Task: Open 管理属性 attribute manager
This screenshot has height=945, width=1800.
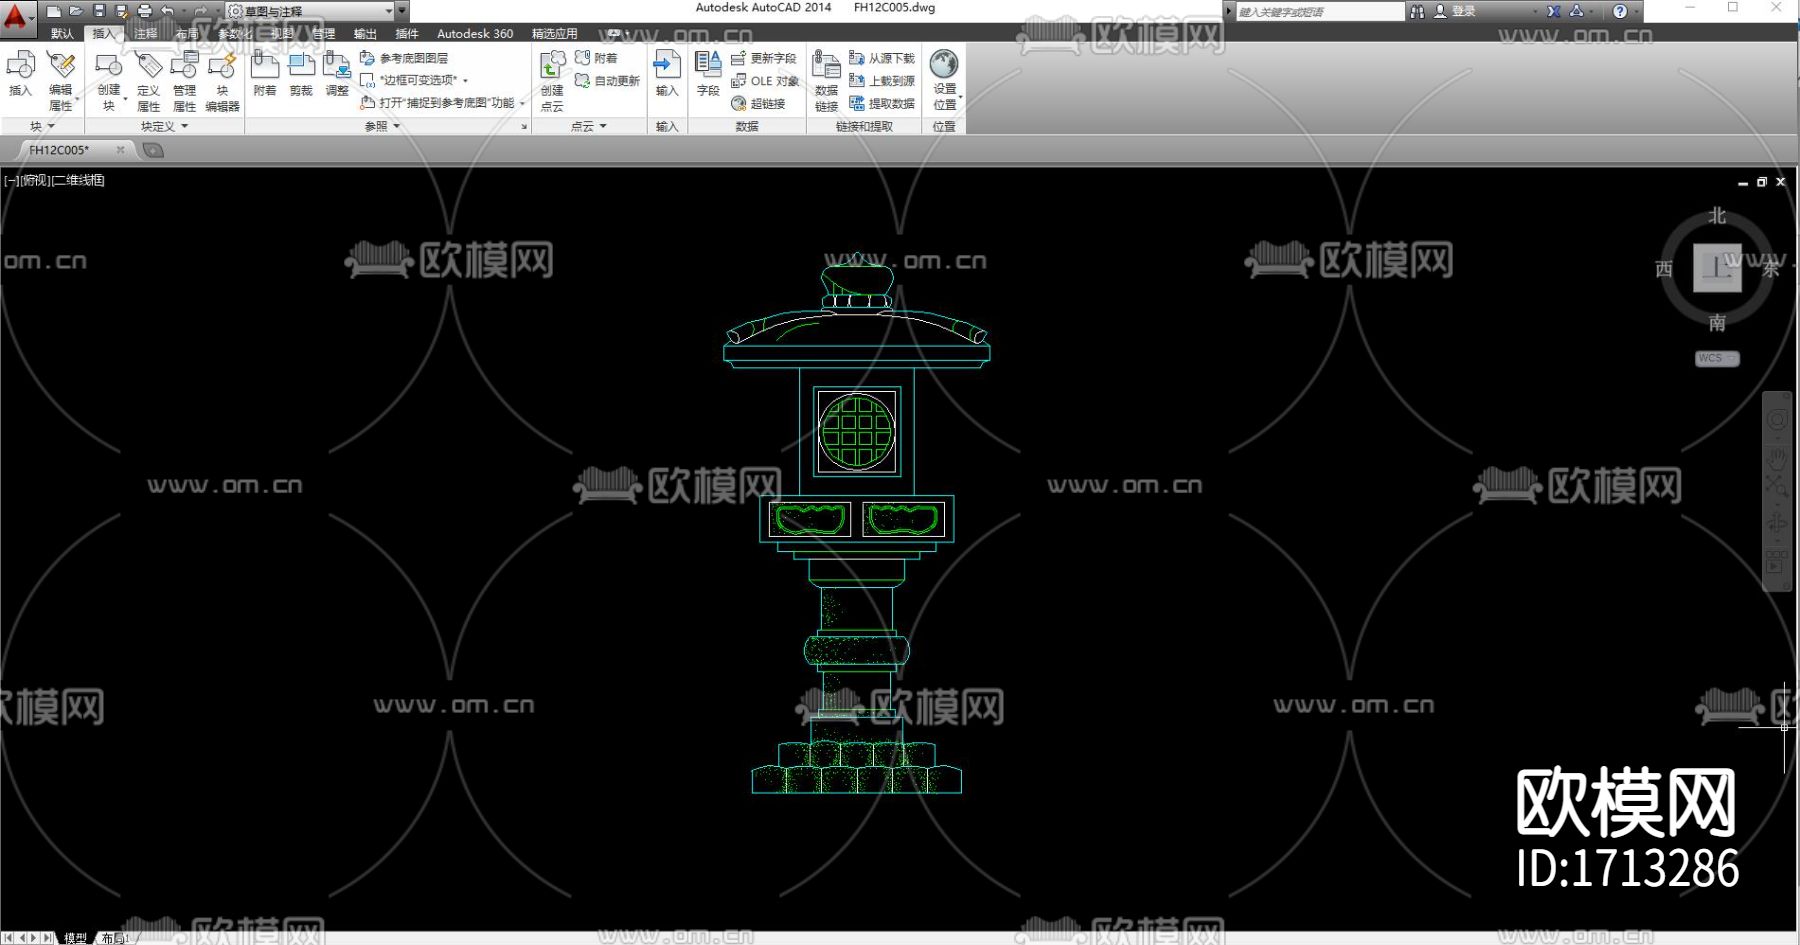Action: coord(184,80)
